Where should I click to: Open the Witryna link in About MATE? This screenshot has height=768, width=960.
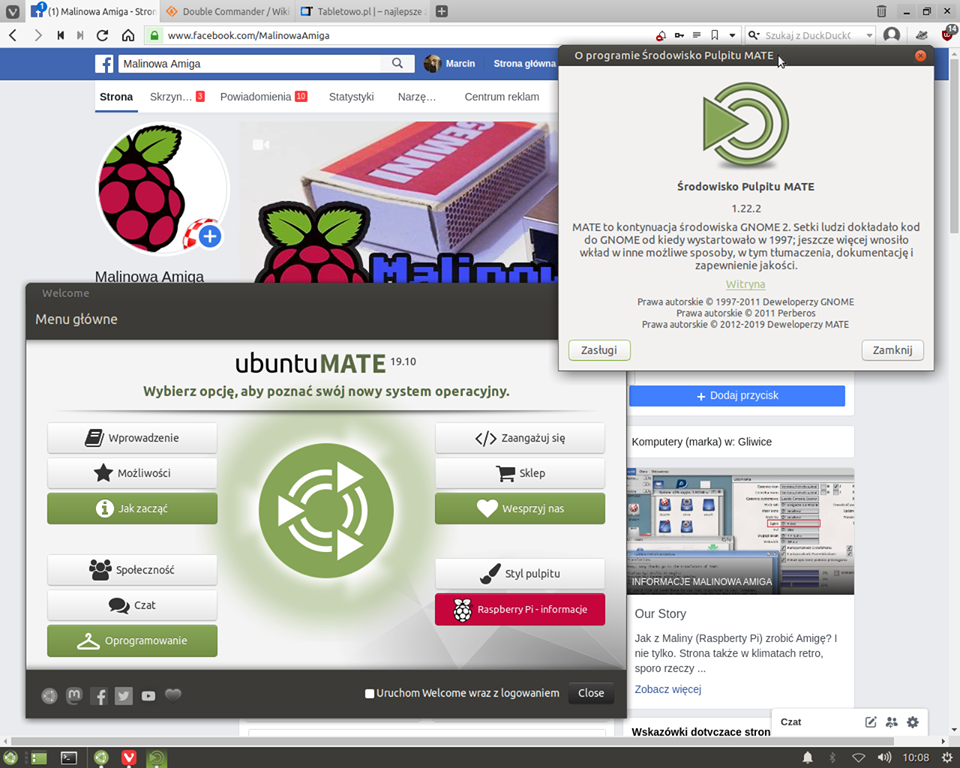coord(745,284)
